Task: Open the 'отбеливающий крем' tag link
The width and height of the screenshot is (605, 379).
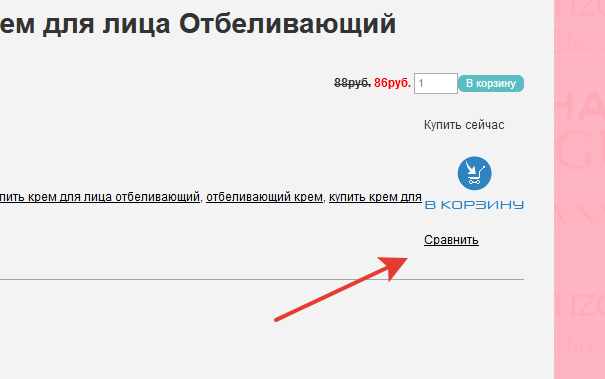Action: point(264,197)
